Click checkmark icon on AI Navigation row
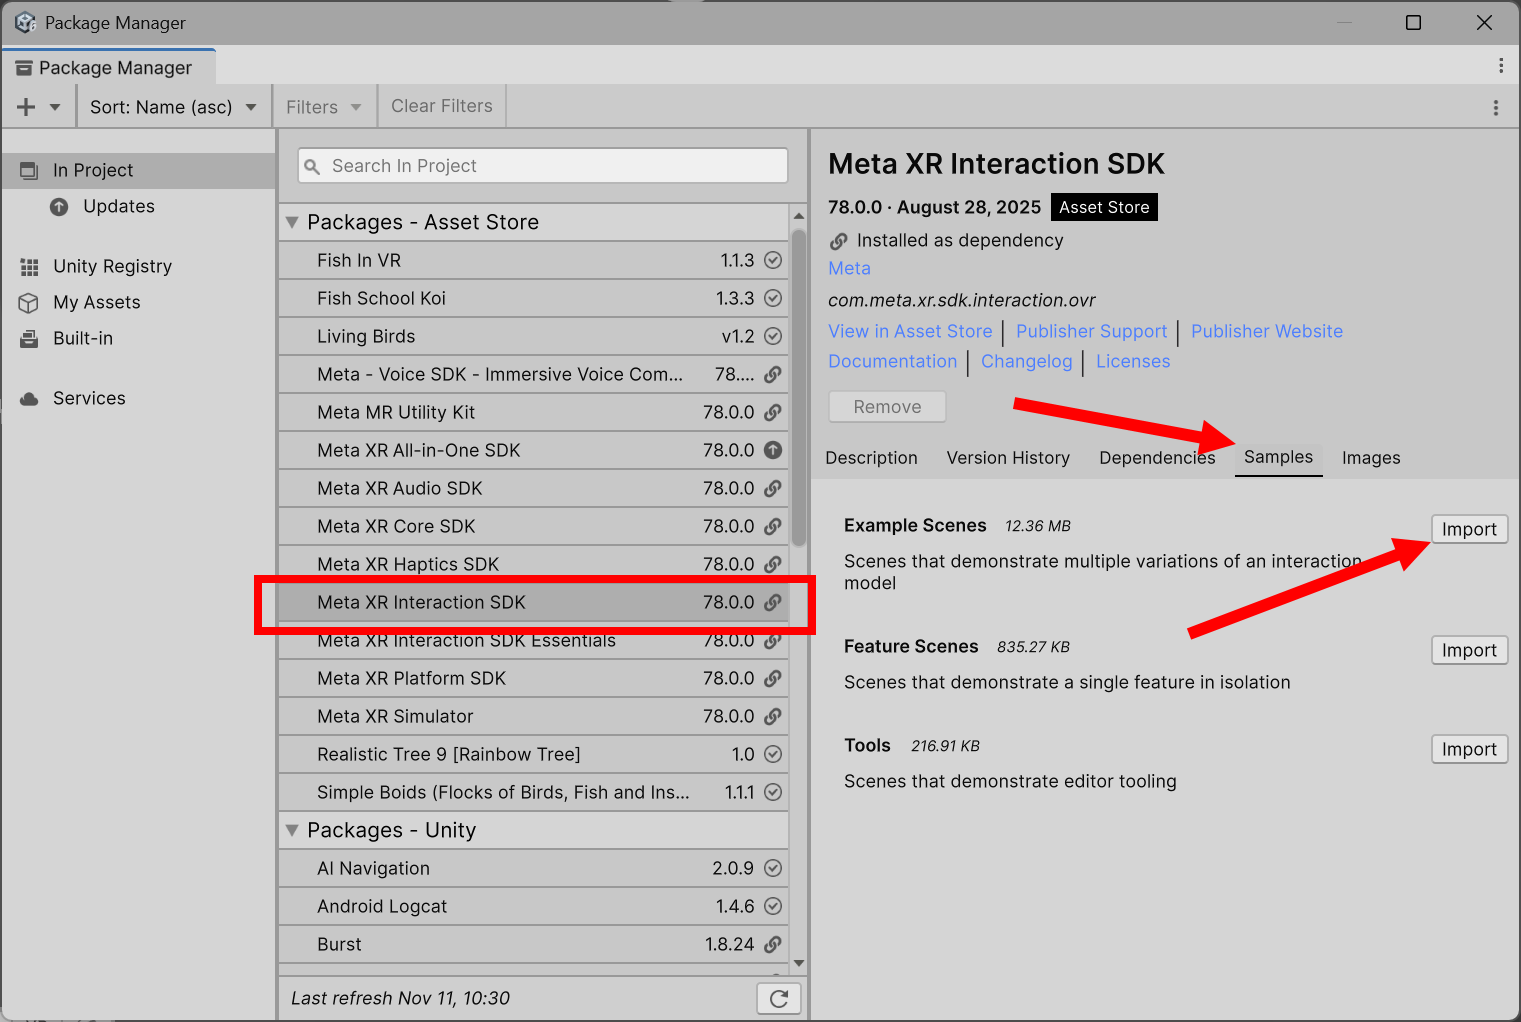1521x1022 pixels. (773, 868)
